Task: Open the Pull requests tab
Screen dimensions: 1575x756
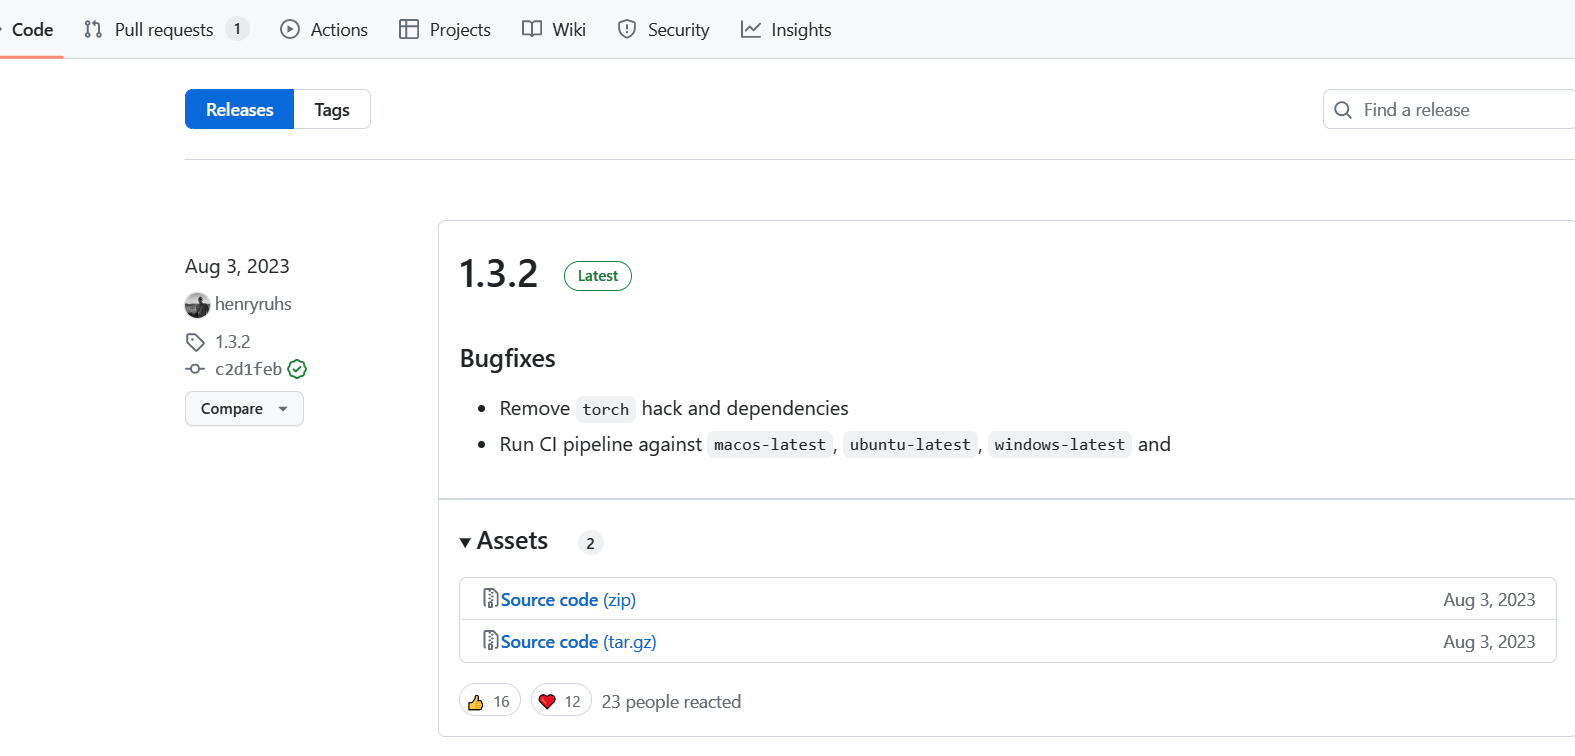Action: 164,29
